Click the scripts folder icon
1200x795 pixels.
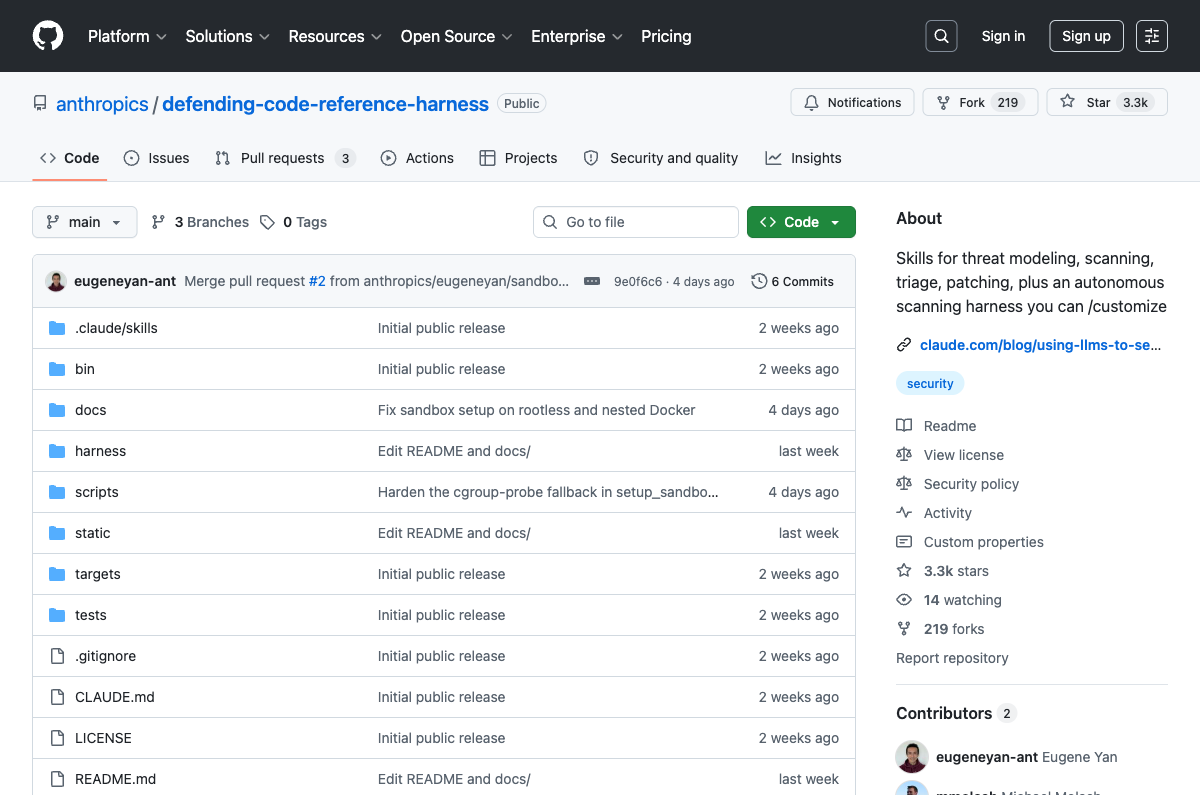[x=57, y=492]
